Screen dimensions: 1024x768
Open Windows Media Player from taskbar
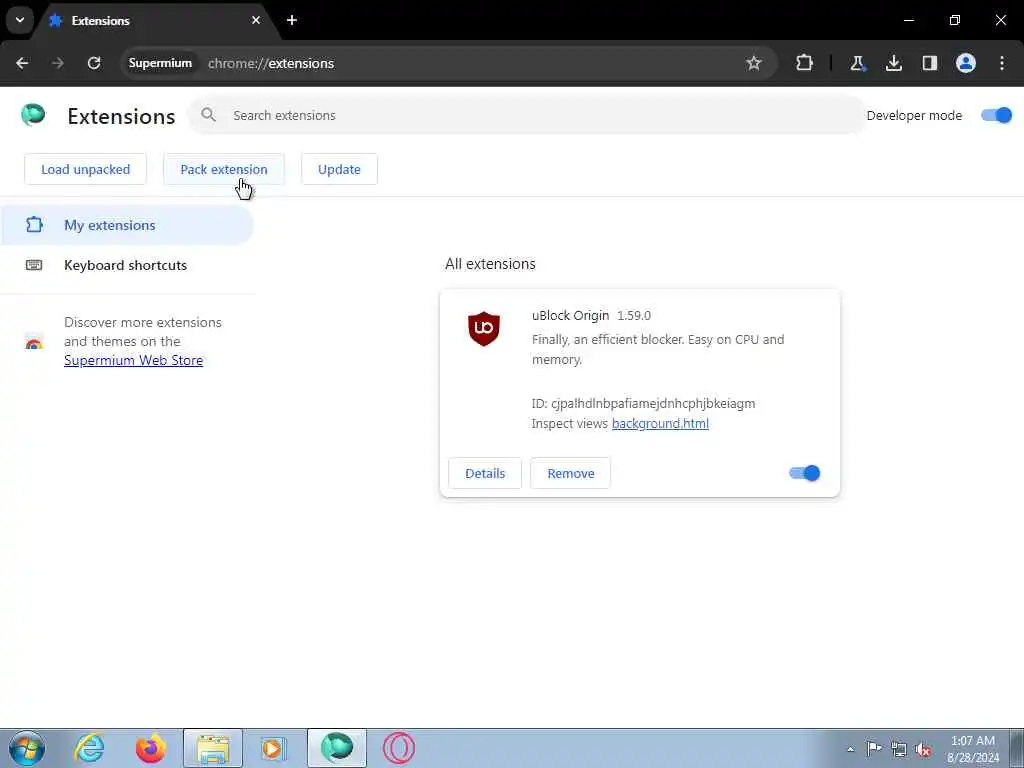tap(274, 748)
